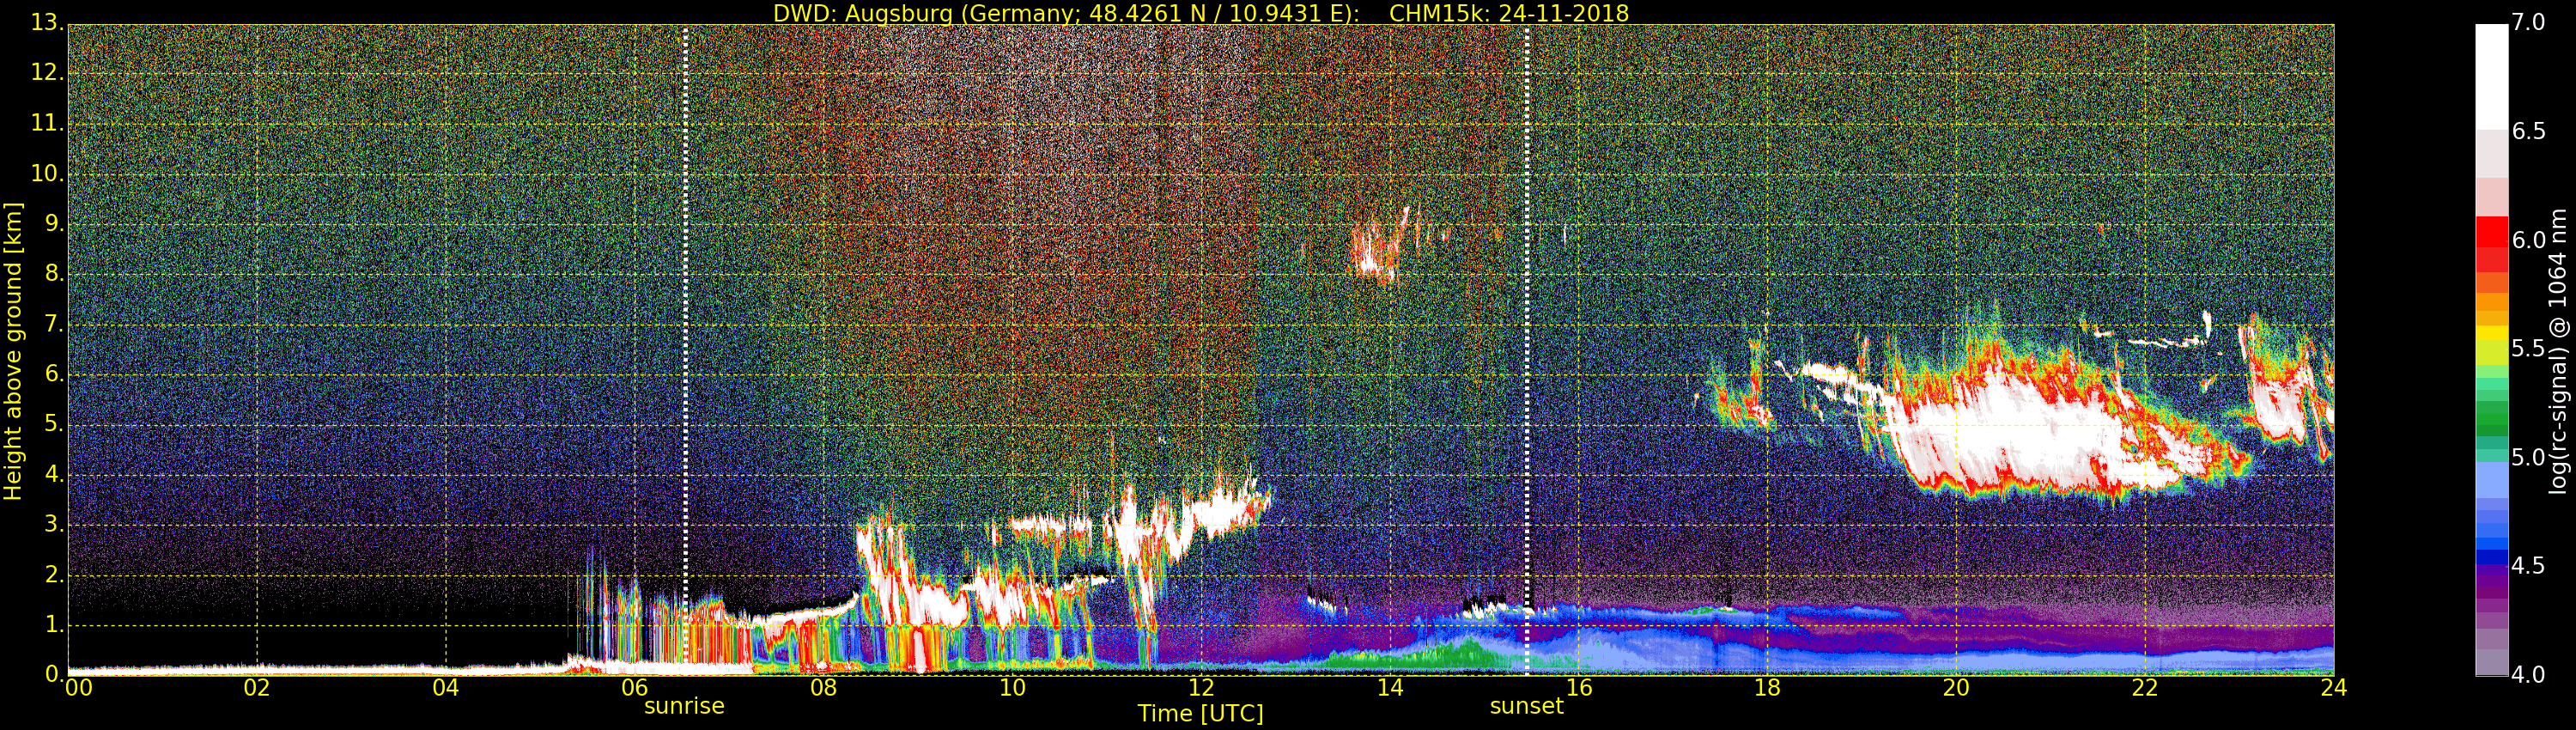Pick the white top band of the colorbar
Image resolution: width=2576 pixels, height=730 pixels.
click(x=2491, y=77)
